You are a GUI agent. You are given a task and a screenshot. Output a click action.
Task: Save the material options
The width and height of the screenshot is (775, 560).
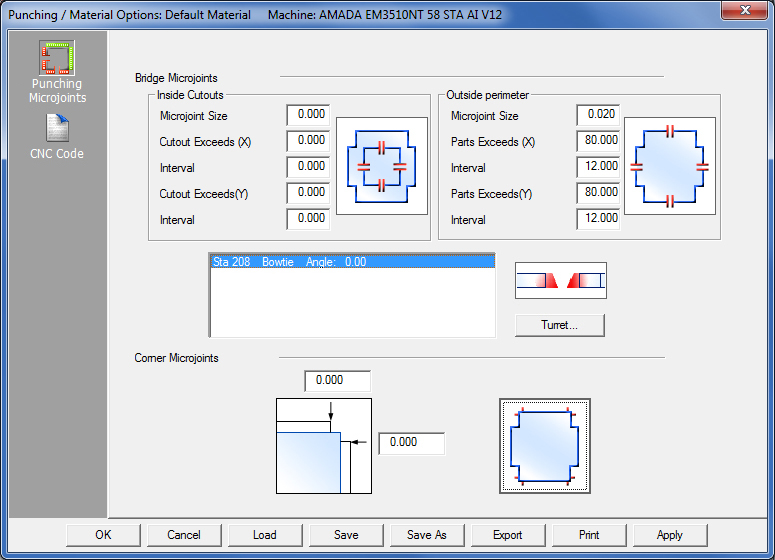(x=346, y=535)
